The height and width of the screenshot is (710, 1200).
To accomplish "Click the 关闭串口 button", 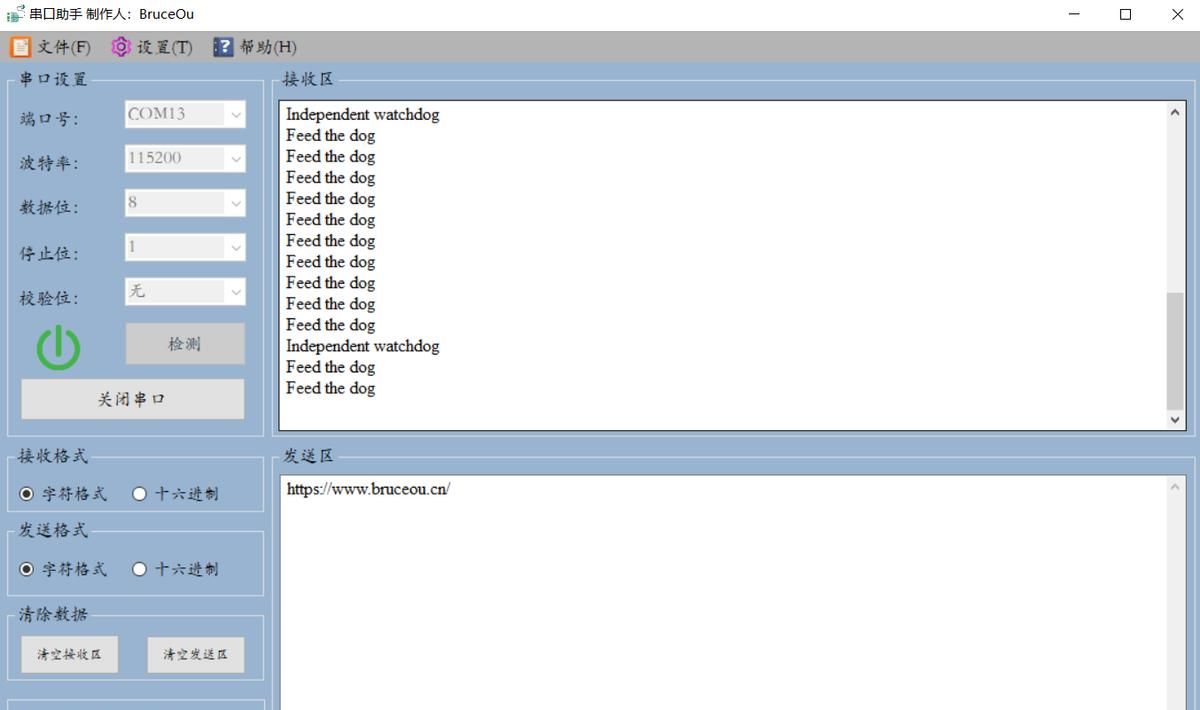I will tap(132, 399).
